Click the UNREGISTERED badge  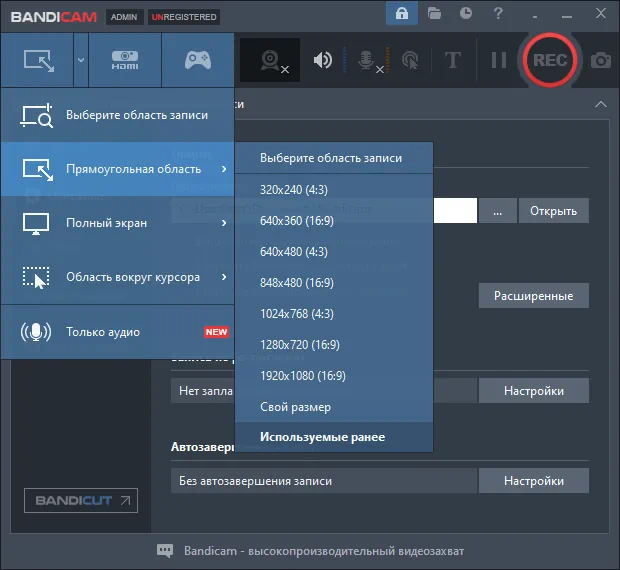(x=184, y=17)
